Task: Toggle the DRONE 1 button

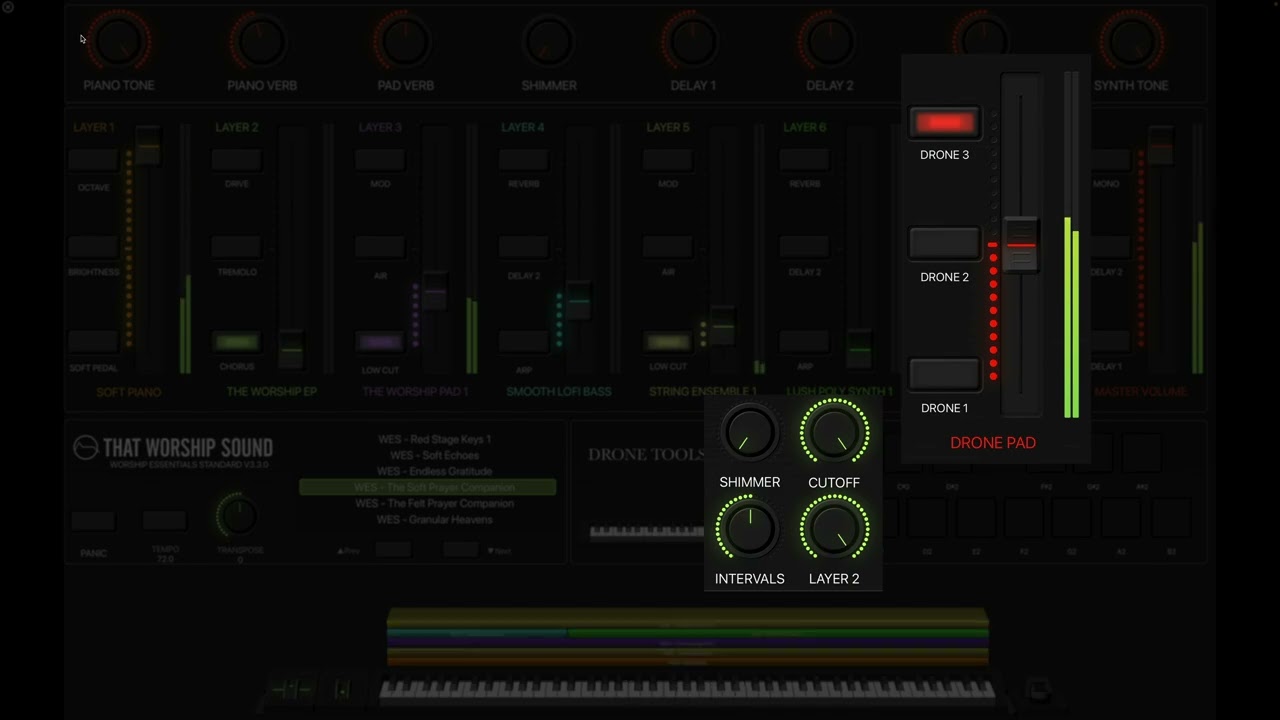Action: click(x=945, y=374)
